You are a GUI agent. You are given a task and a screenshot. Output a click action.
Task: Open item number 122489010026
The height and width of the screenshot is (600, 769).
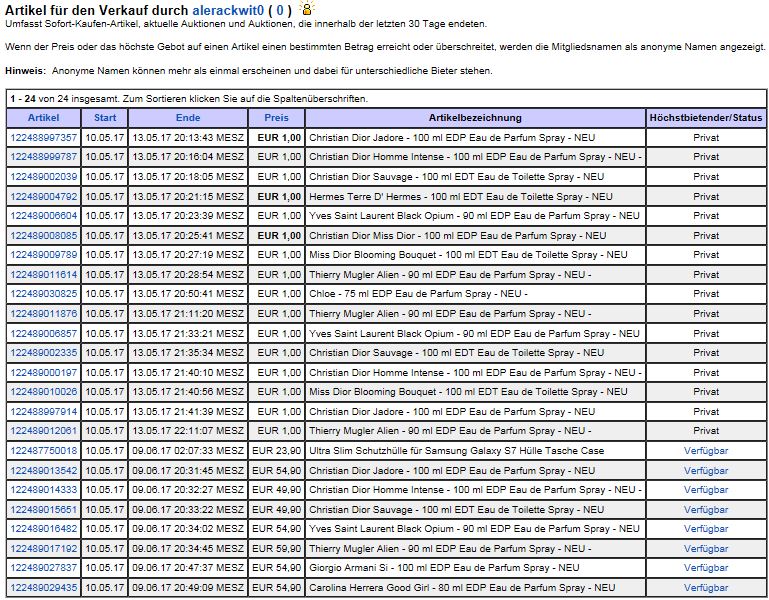pyautogui.click(x=44, y=392)
